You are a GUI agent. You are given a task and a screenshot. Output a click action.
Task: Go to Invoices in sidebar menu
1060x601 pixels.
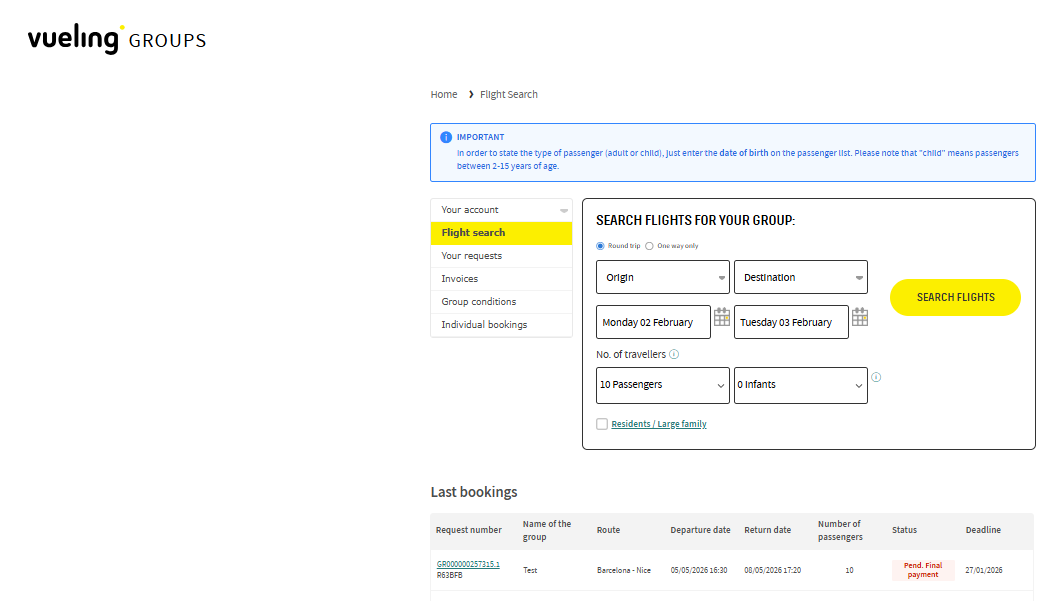(x=460, y=279)
